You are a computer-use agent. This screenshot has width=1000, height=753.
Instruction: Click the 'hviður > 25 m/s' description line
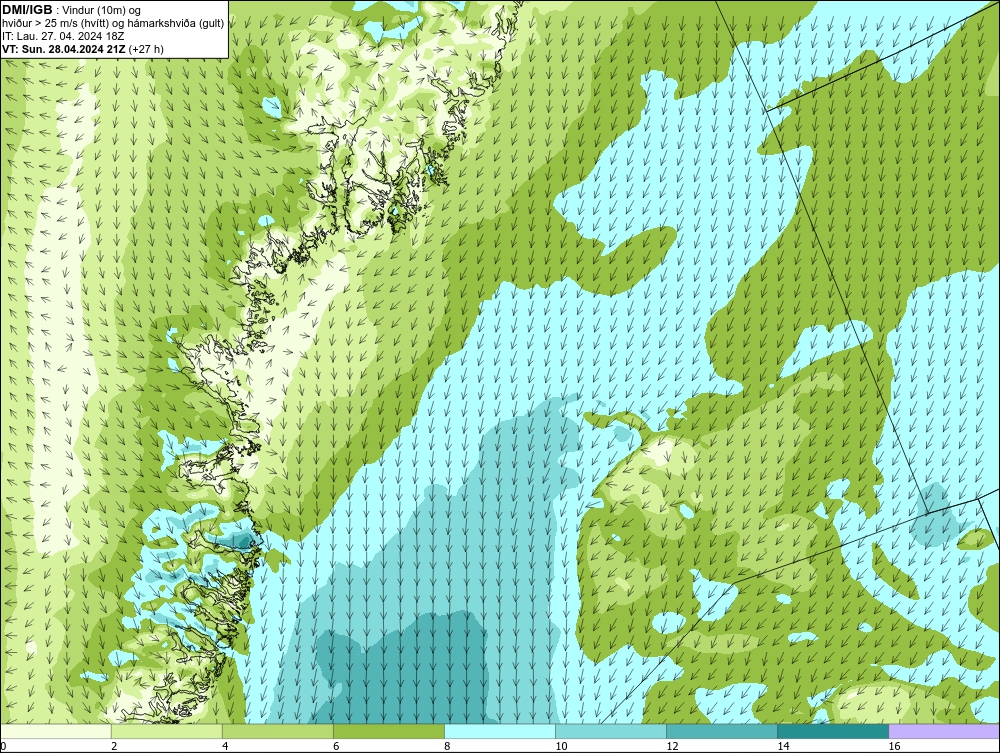113,23
